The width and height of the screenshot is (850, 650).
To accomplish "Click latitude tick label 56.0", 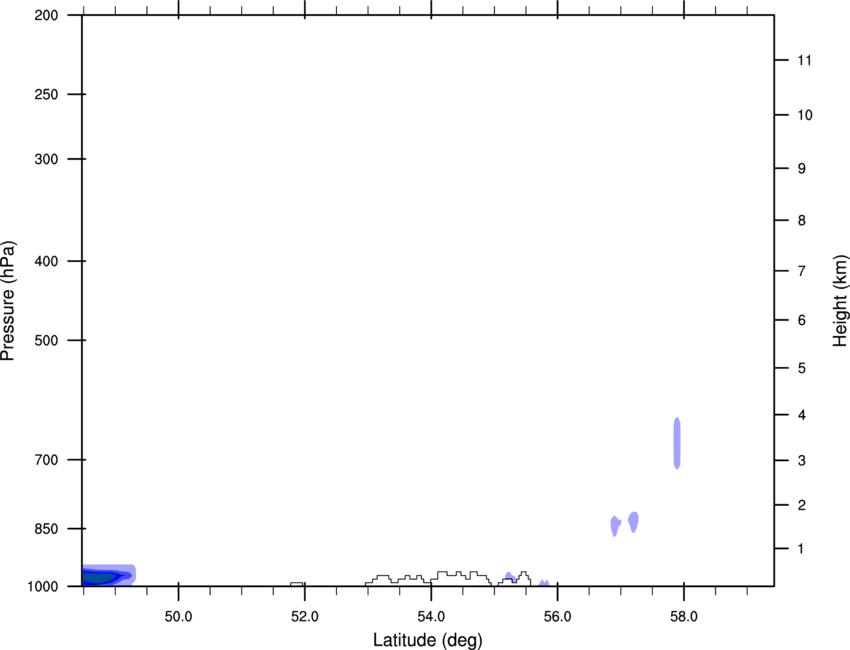I will click(x=558, y=617).
